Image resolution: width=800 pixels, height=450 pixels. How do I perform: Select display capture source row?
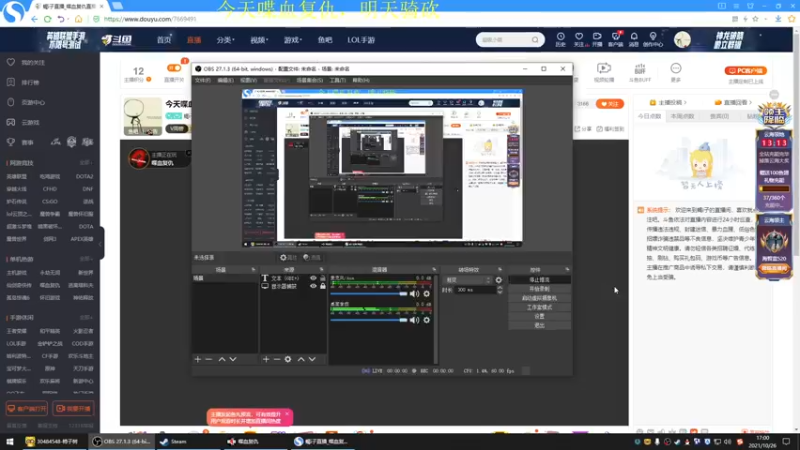tap(293, 286)
